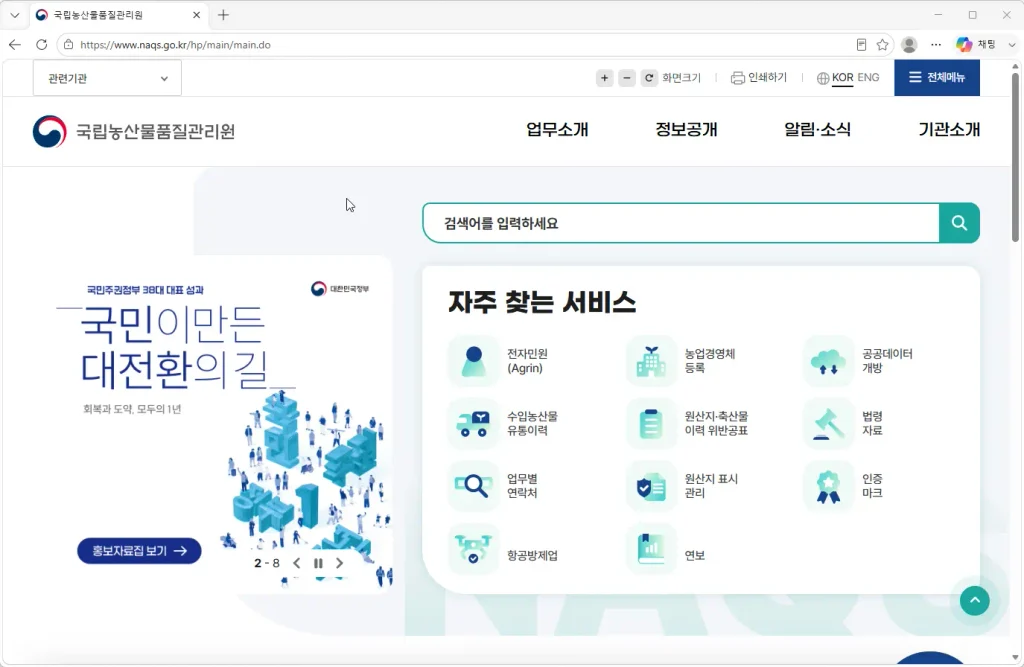This screenshot has width=1024, height=667.
Task: Open a new browser tab
Action: coord(223,14)
